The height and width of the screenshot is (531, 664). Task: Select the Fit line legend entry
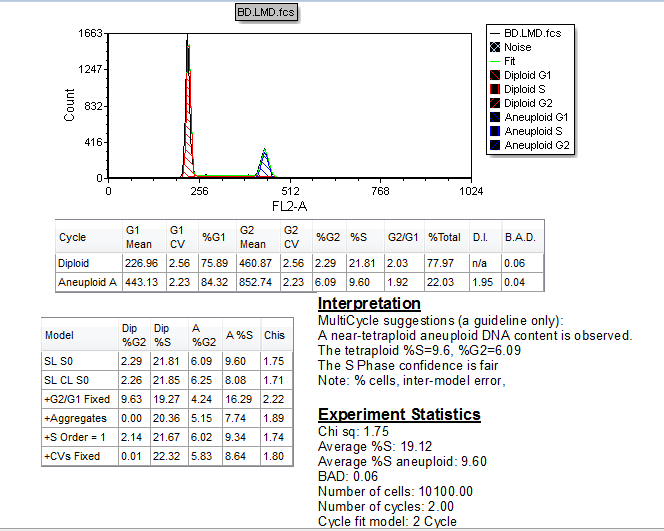click(x=510, y=61)
